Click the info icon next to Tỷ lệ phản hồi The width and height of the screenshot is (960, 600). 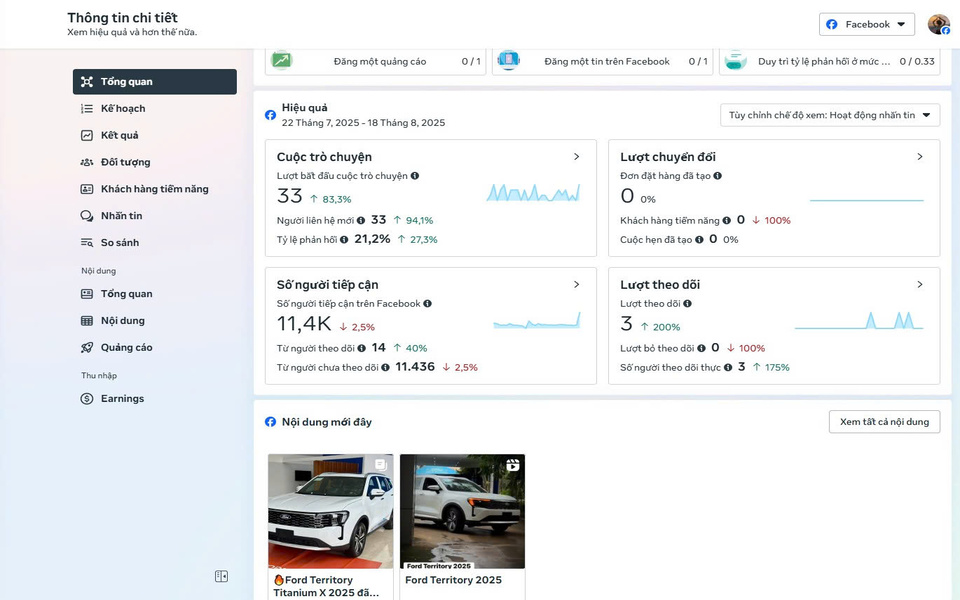(344, 240)
